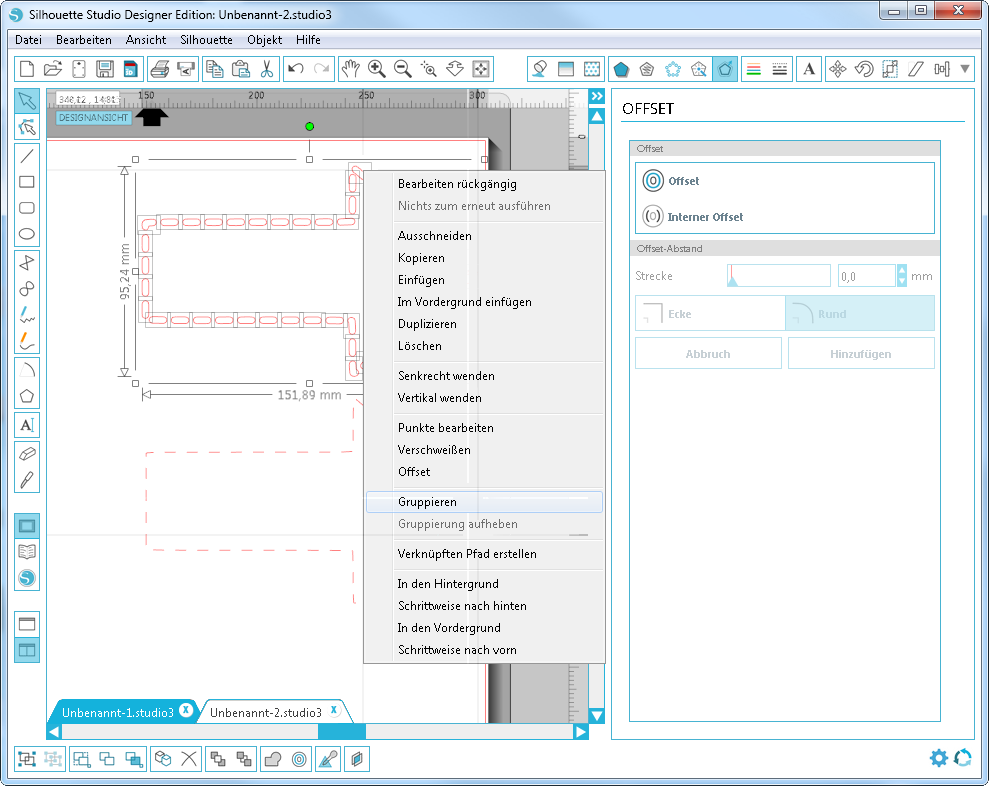This screenshot has height=786, width=989.
Task: Click inside the Strecke input field
Action: tap(778, 274)
